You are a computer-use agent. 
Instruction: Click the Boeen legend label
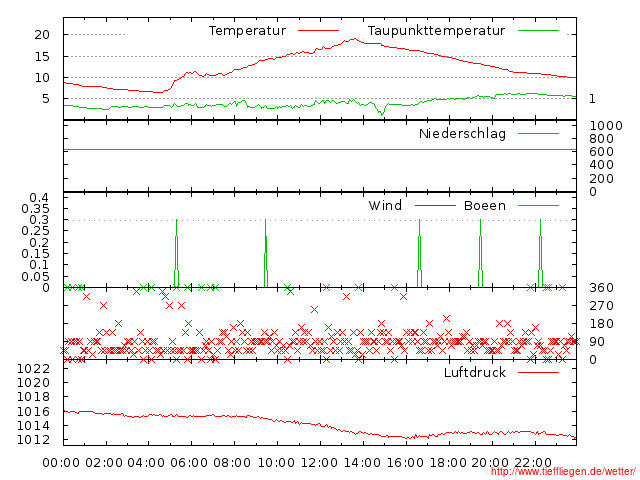(x=484, y=206)
